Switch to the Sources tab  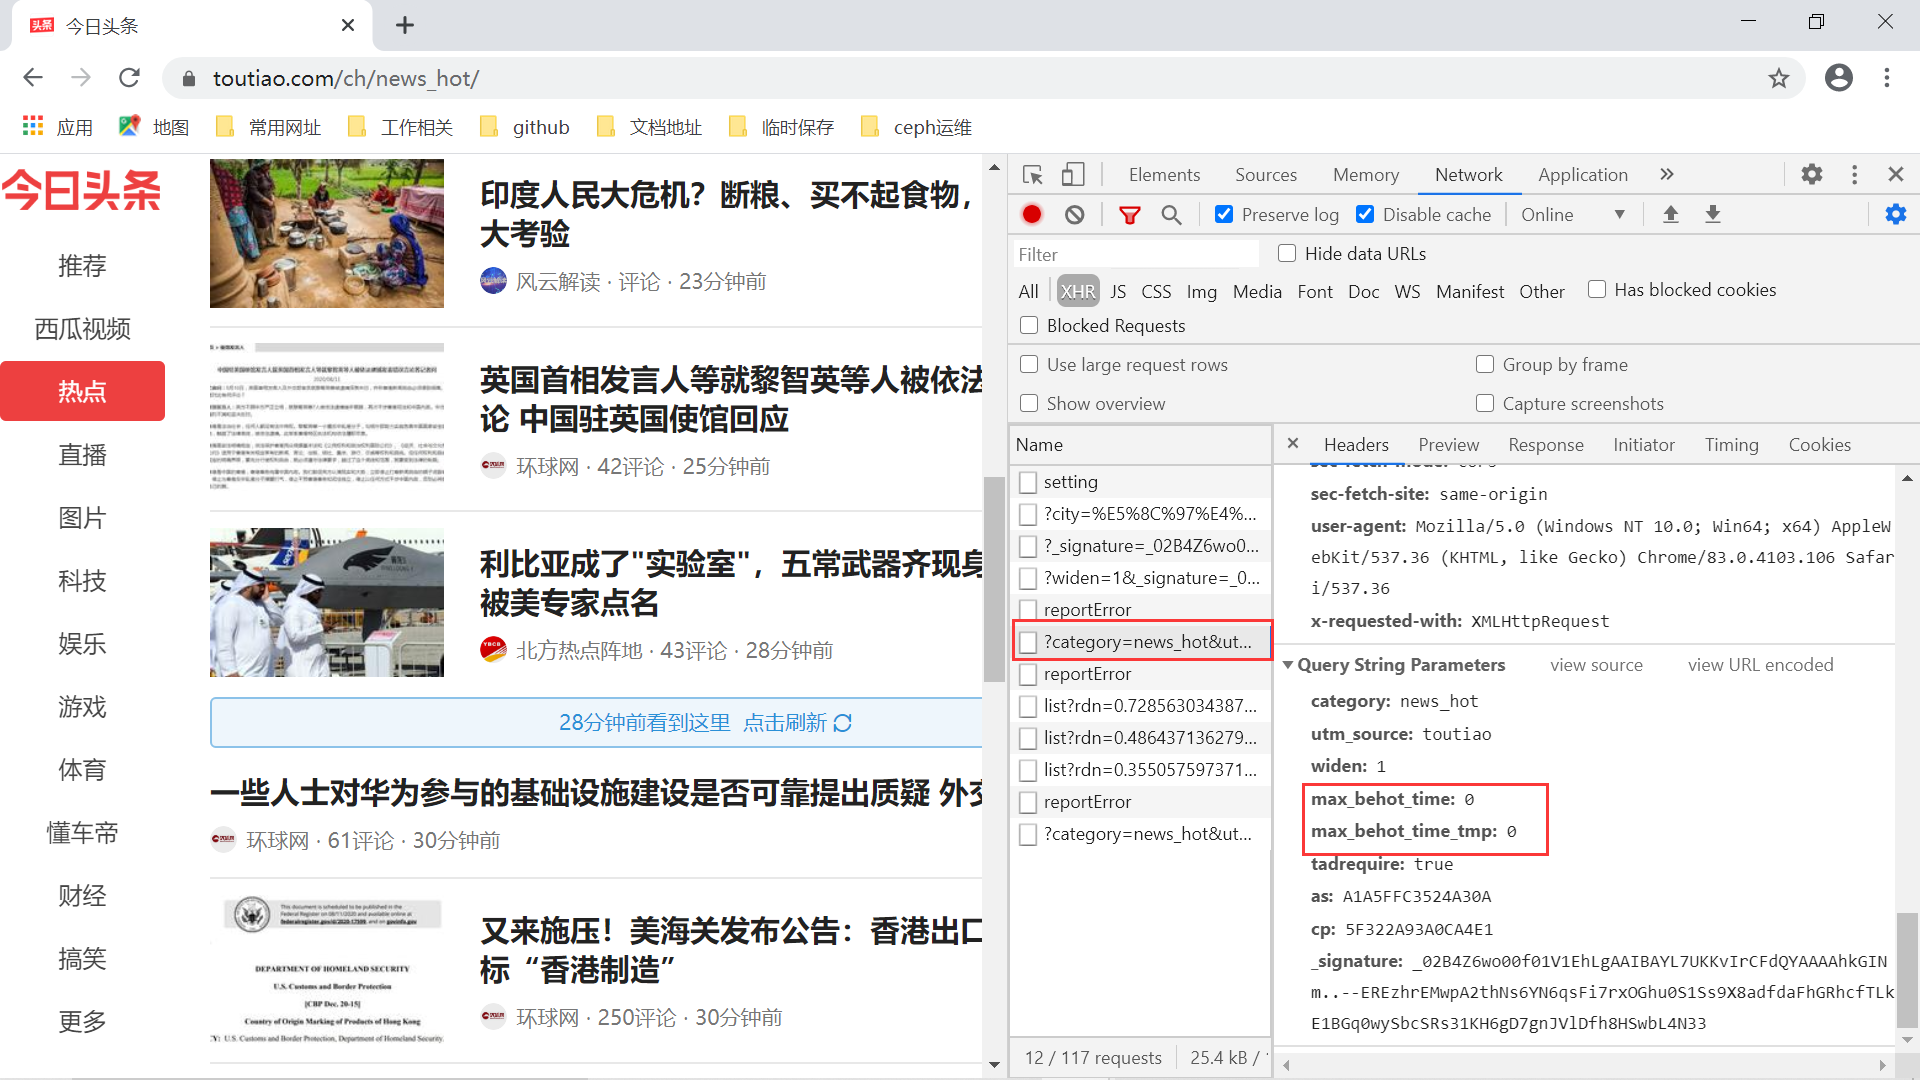(1265, 175)
